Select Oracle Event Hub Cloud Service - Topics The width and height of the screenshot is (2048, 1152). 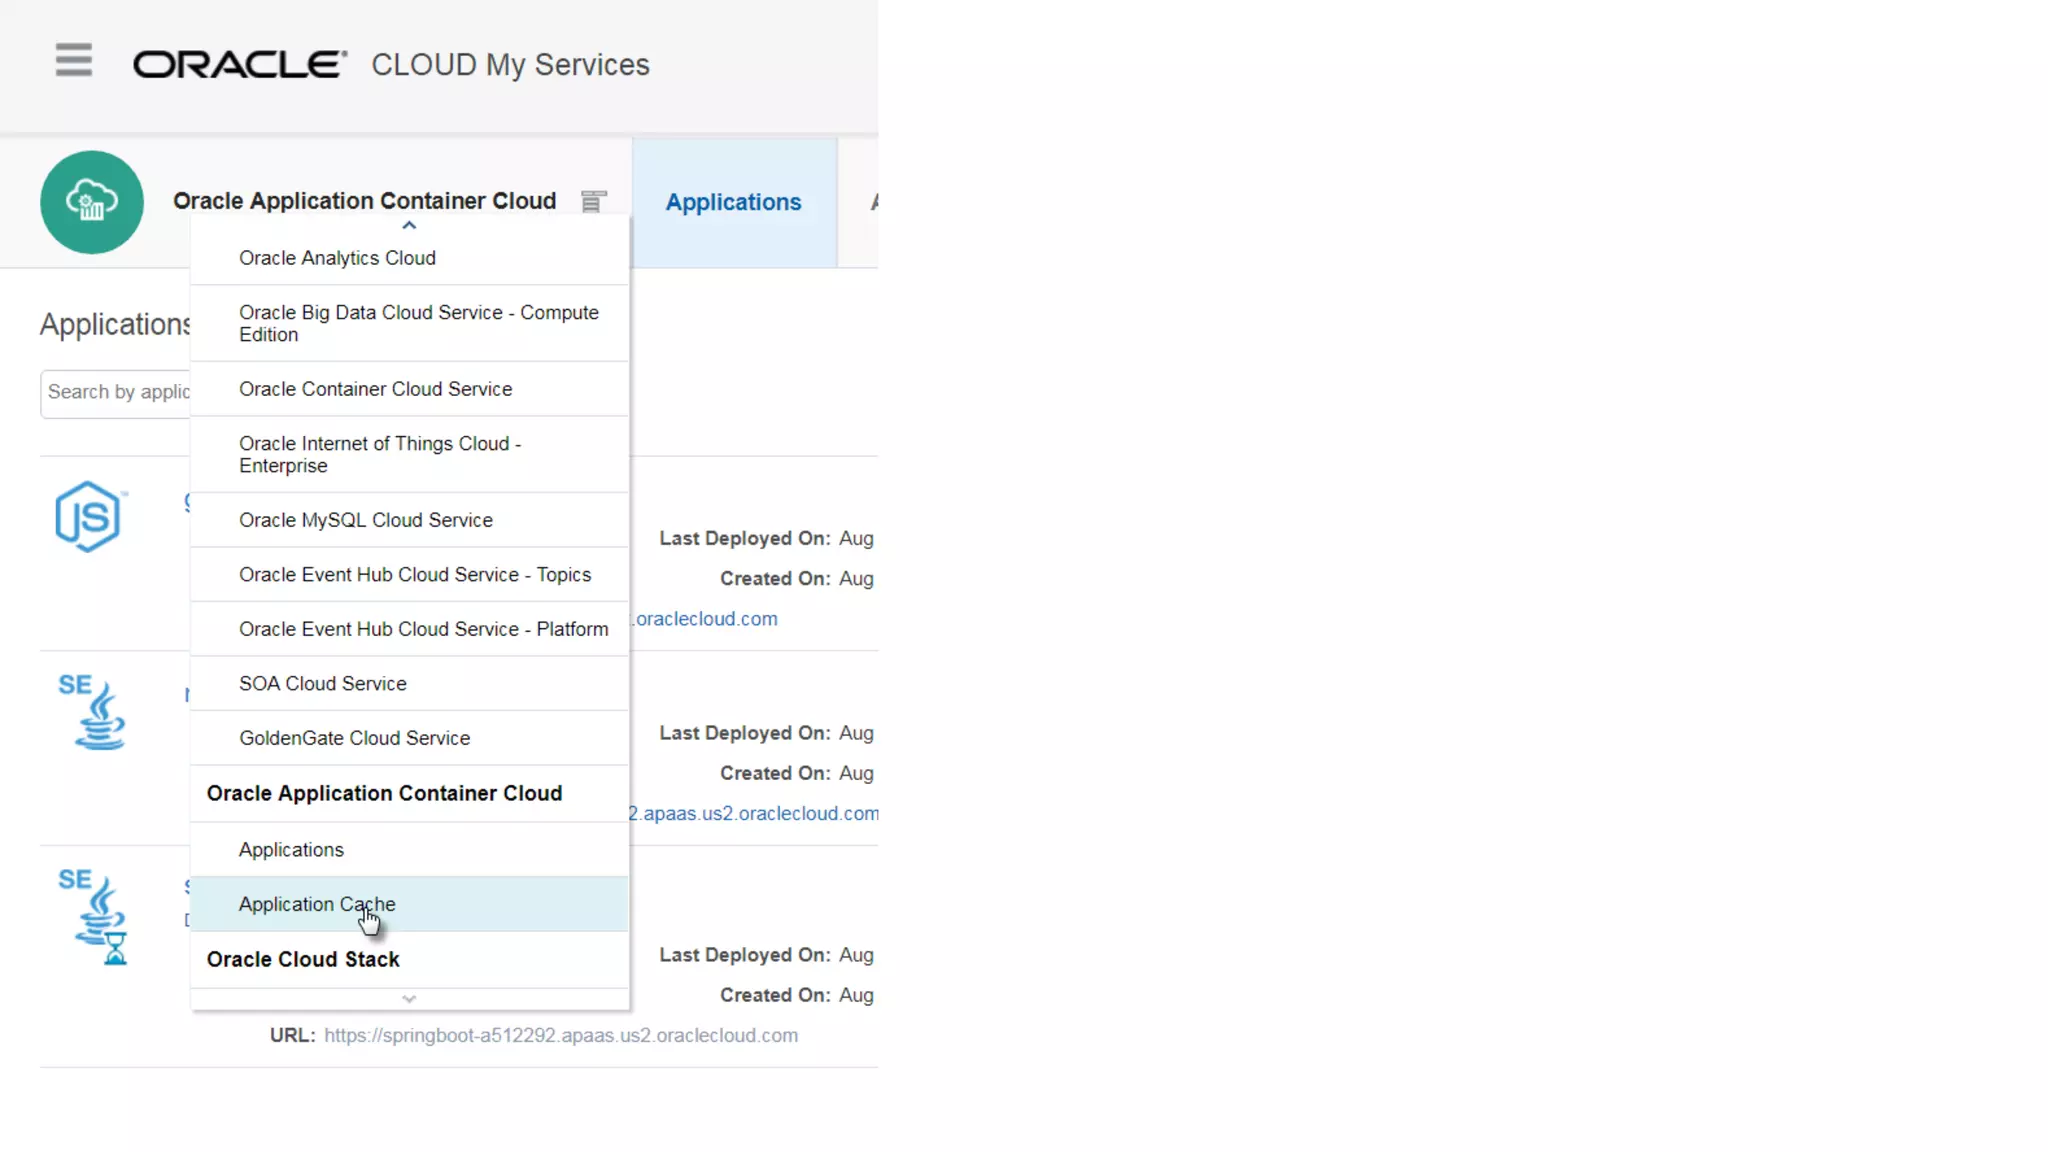click(x=414, y=575)
